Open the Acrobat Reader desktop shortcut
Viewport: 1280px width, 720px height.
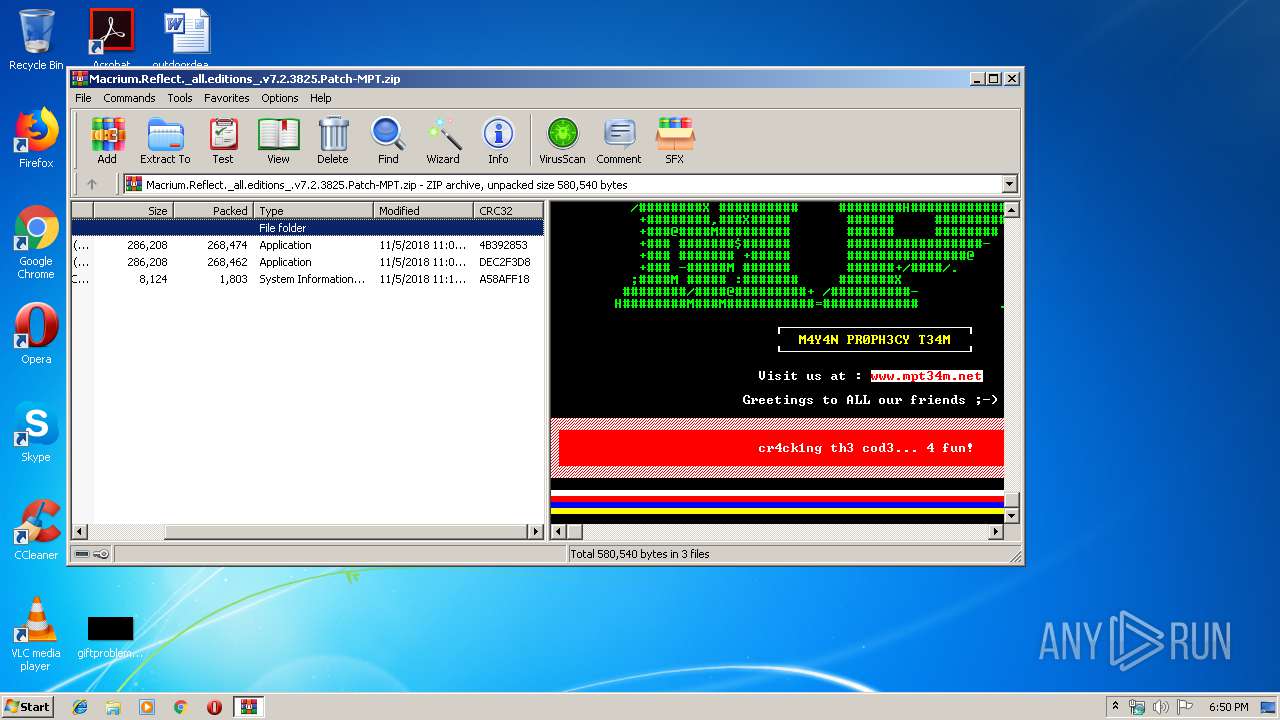[111, 40]
